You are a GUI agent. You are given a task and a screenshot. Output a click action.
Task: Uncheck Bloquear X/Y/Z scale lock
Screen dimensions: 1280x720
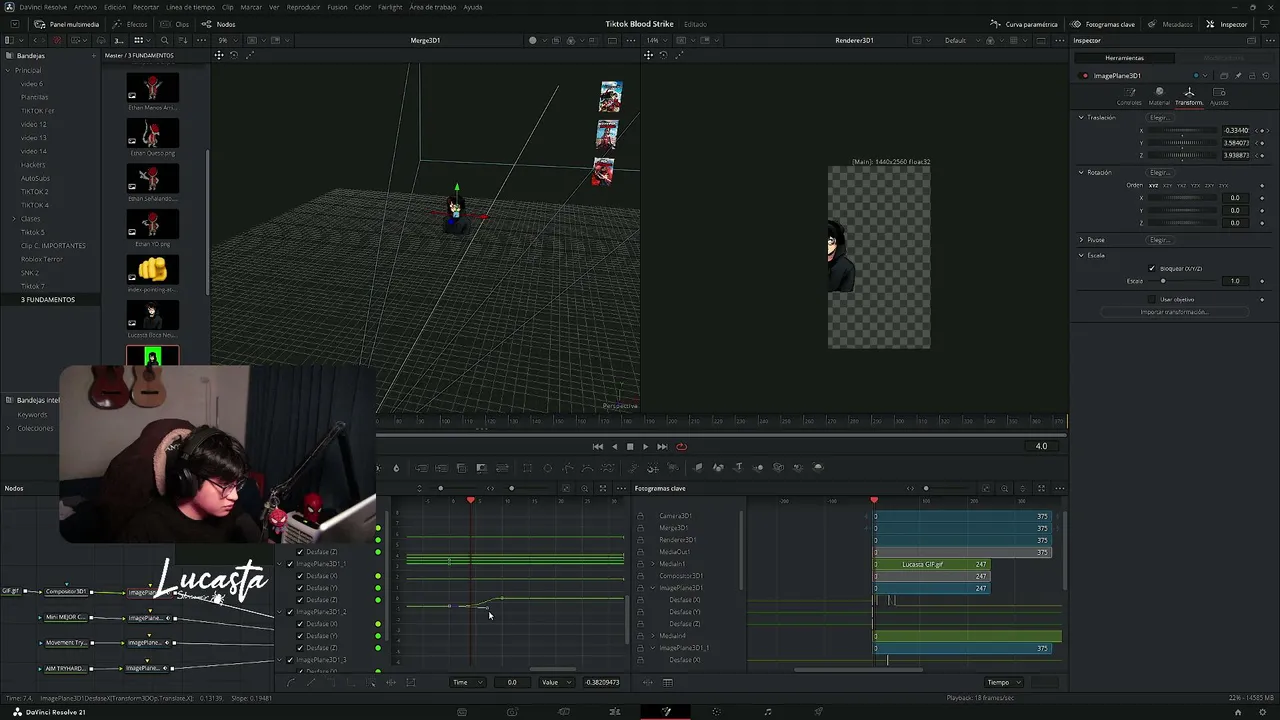pyautogui.click(x=1152, y=268)
